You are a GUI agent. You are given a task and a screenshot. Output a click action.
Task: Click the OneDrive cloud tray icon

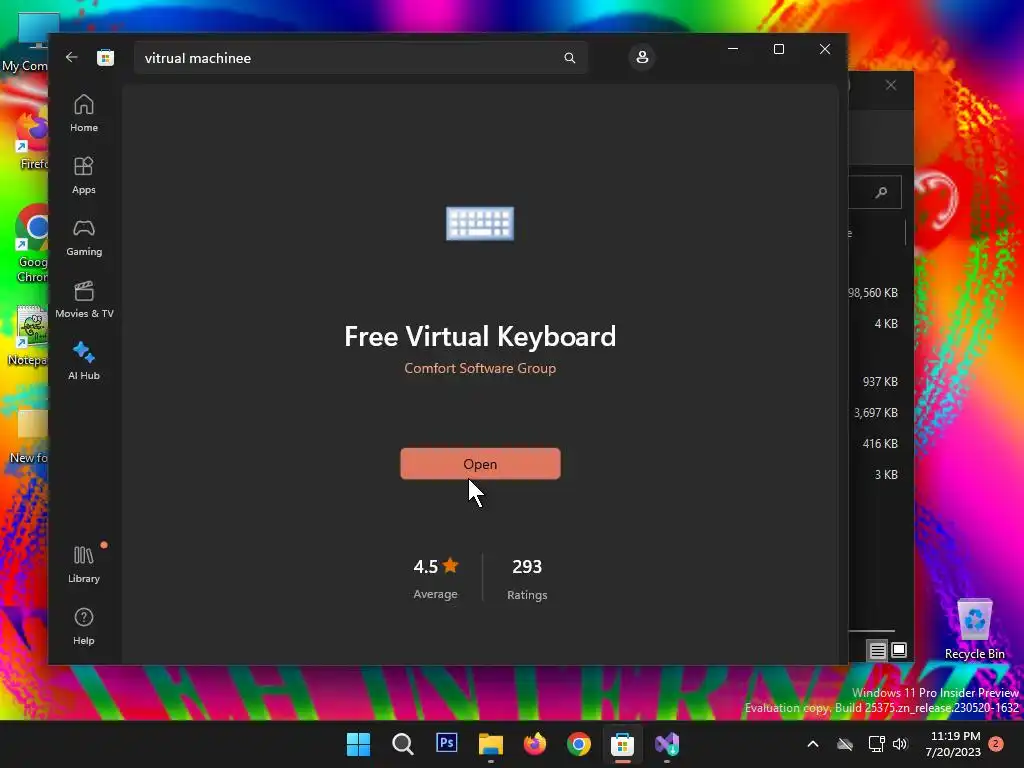845,744
